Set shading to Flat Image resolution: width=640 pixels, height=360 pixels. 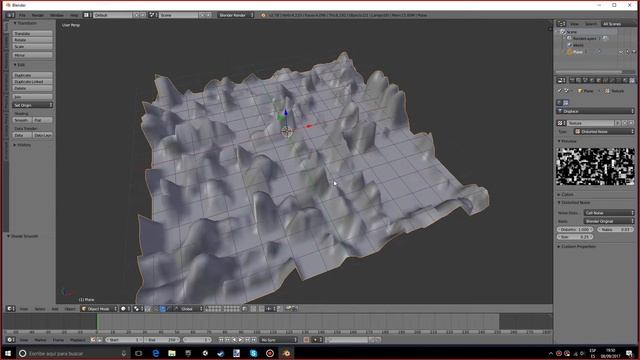tap(42, 120)
